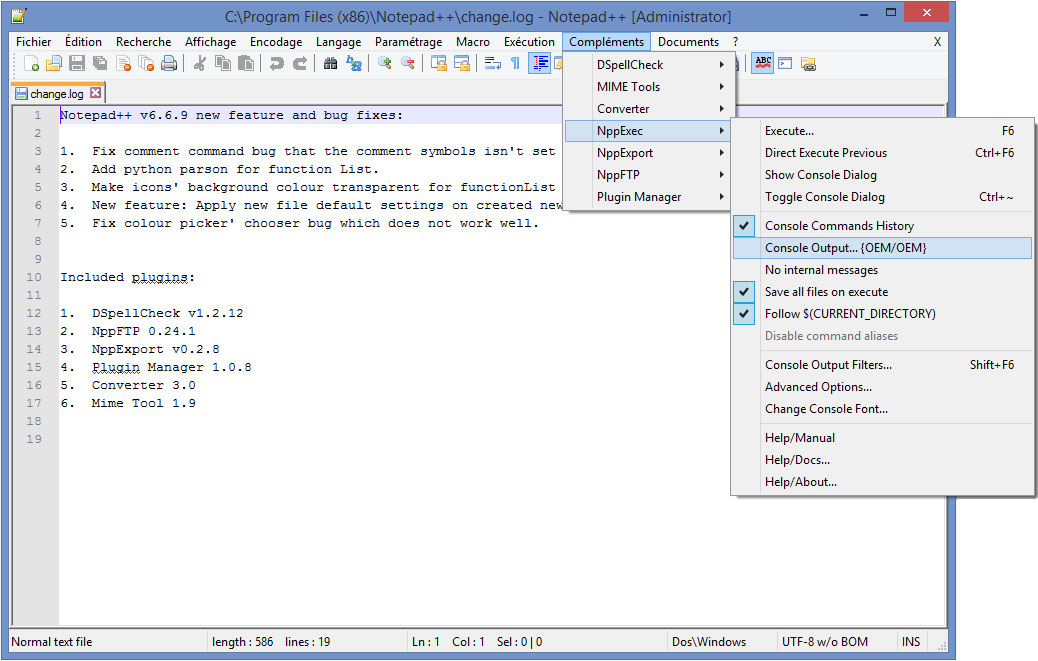Open the Exécution menu
The height and width of the screenshot is (661, 1038).
(529, 42)
